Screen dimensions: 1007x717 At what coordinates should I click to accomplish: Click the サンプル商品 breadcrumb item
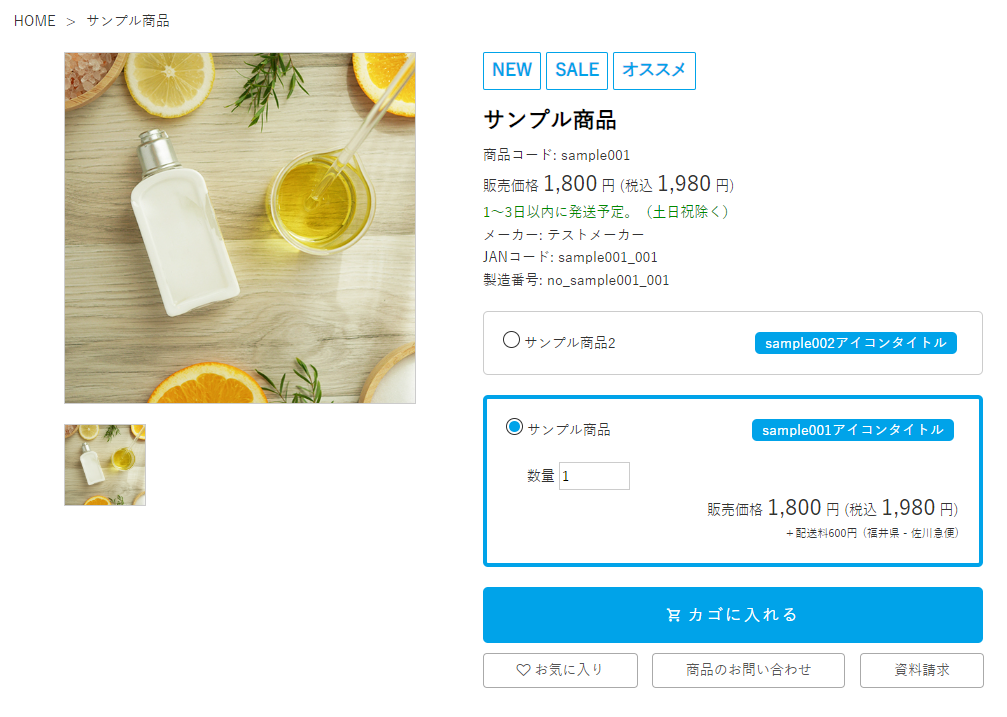[x=128, y=21]
